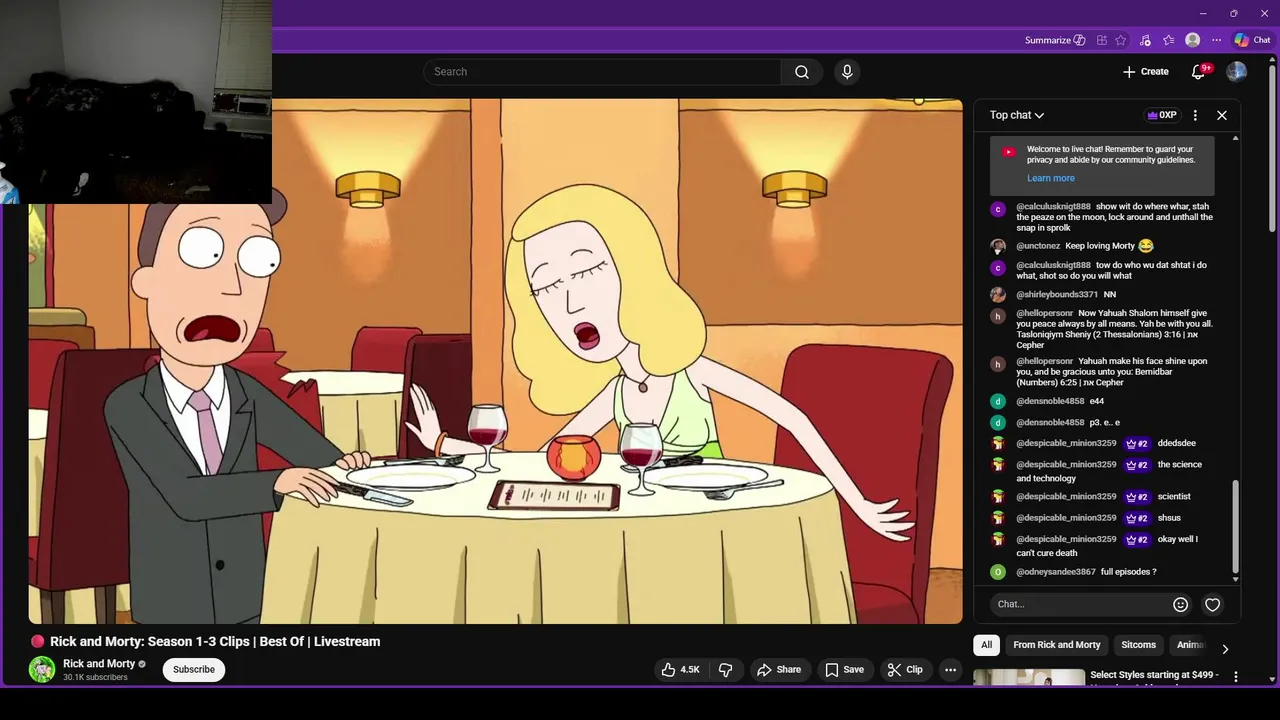Click the Select Styles starting at $499 title
This screenshot has height=720, width=1280.
pyautogui.click(x=1154, y=675)
